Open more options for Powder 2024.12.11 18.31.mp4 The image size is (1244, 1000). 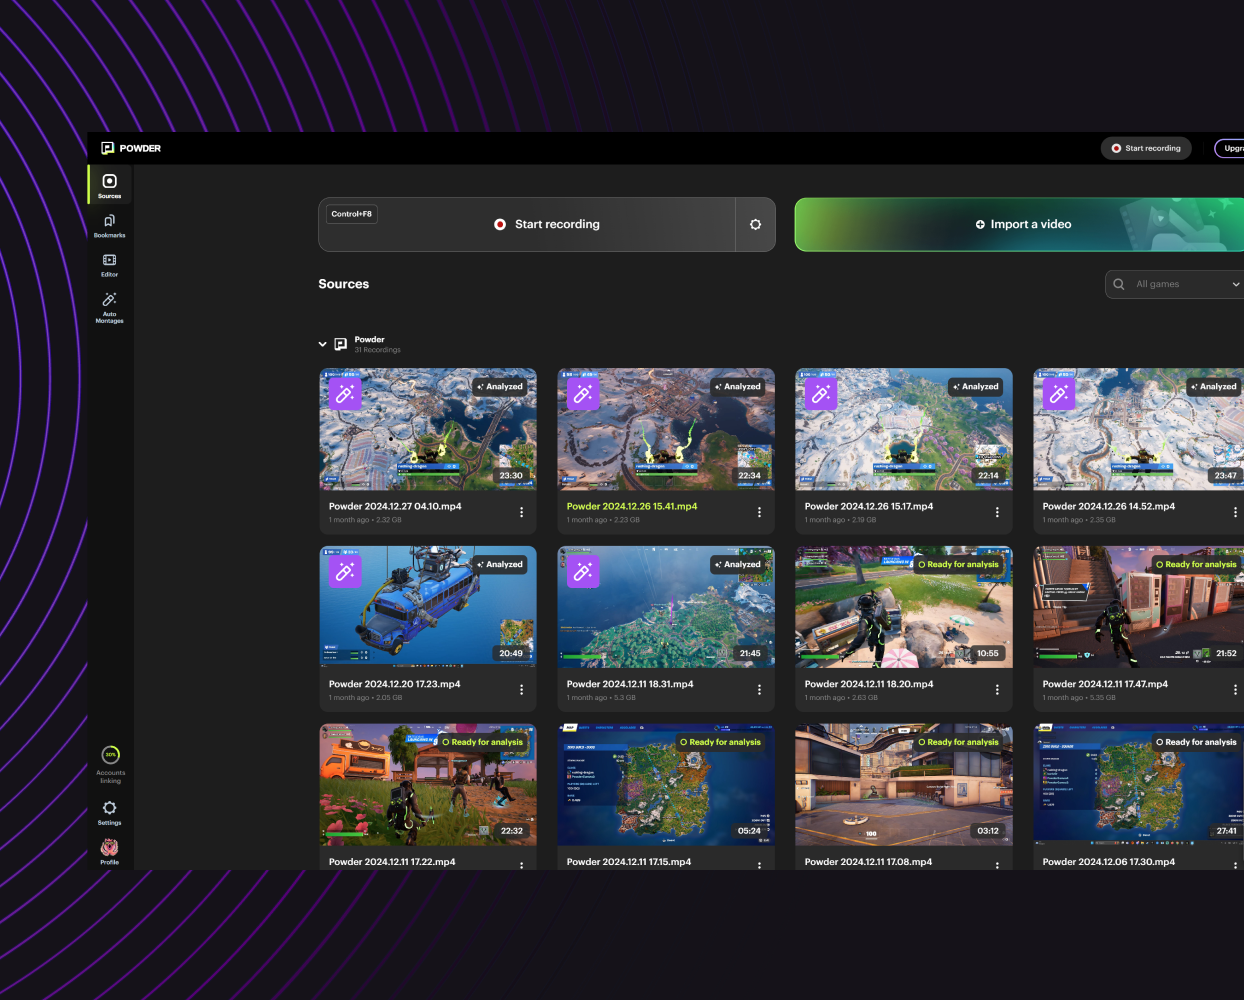click(x=759, y=690)
